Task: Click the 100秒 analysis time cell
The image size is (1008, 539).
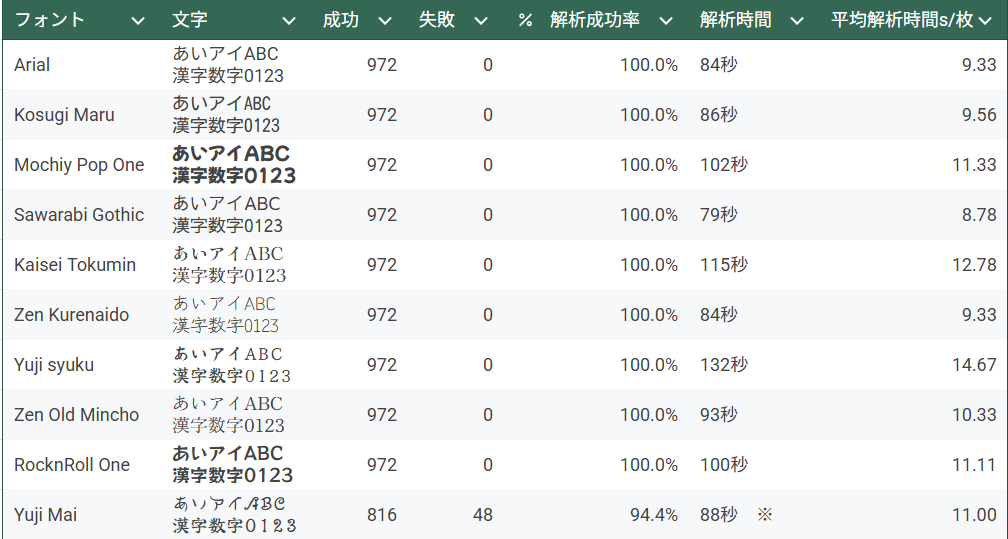Action: 724,465
